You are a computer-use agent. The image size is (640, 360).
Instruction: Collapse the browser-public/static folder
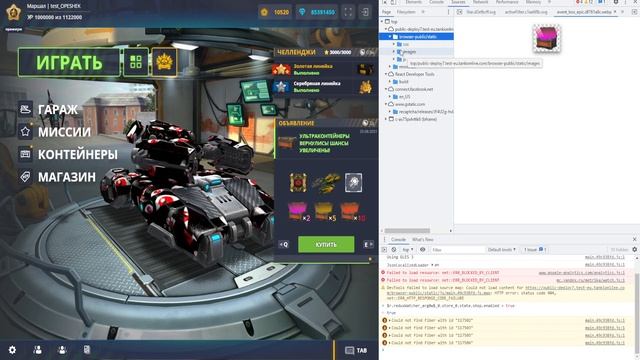[391, 37]
